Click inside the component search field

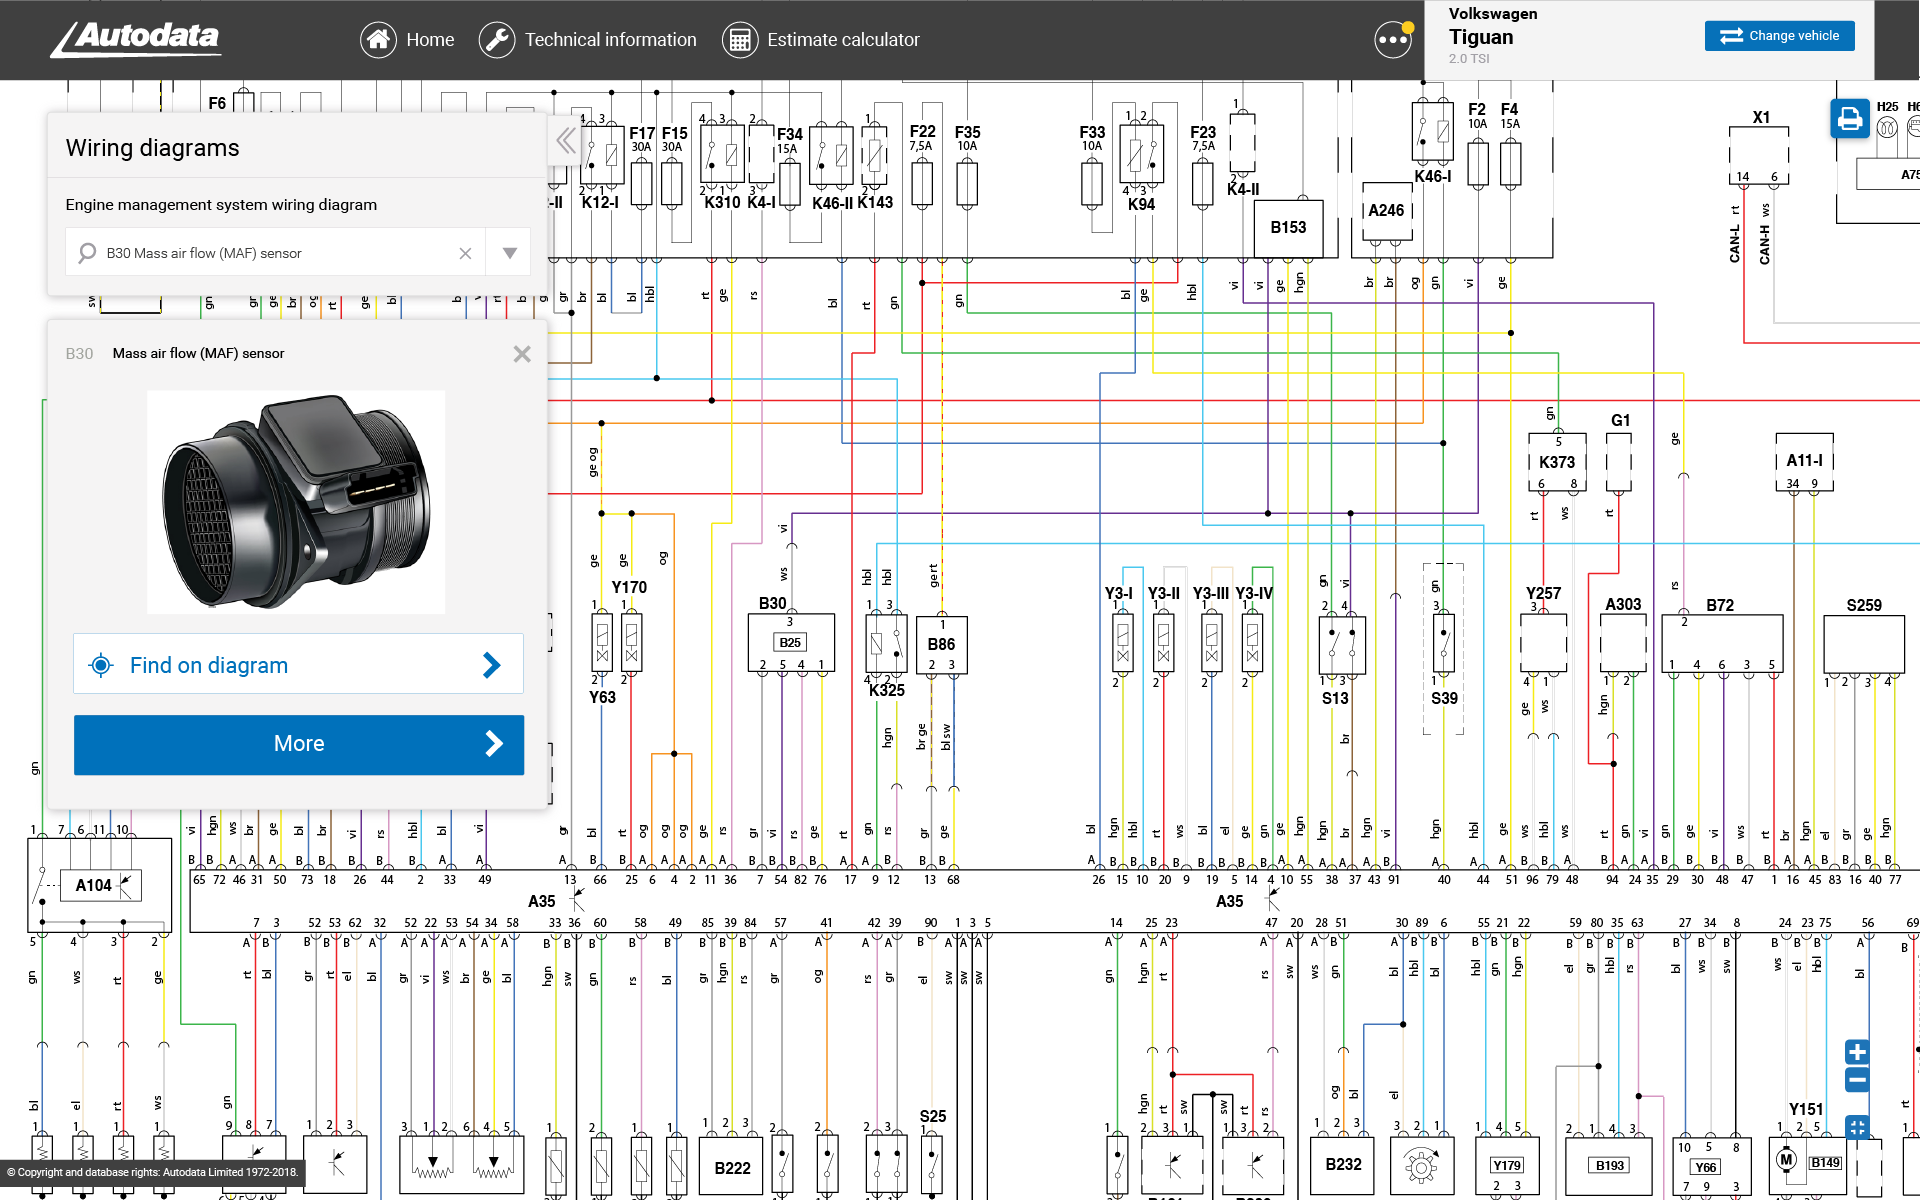coord(270,253)
